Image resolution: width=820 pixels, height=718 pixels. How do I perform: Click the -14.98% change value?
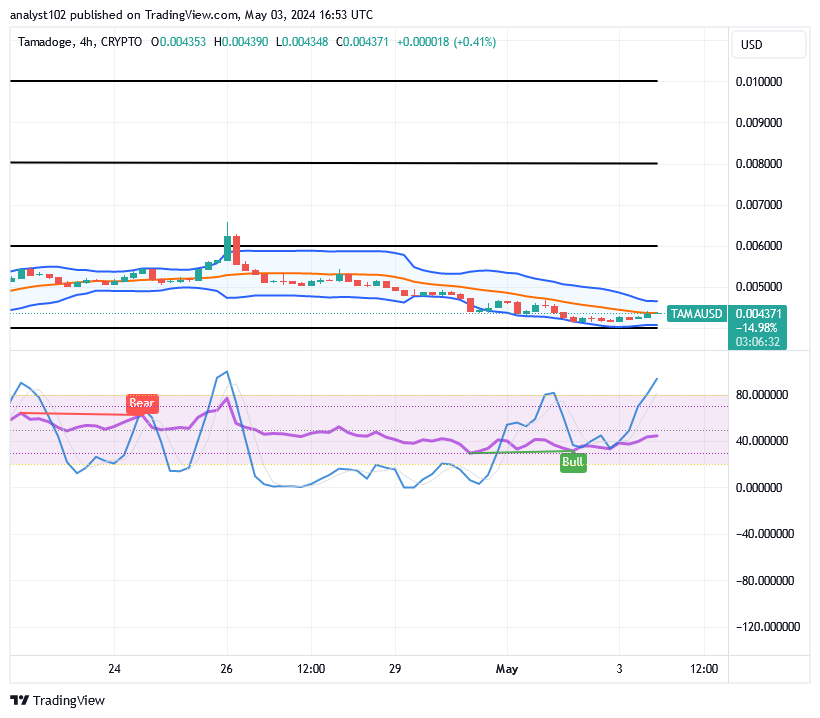pos(757,328)
